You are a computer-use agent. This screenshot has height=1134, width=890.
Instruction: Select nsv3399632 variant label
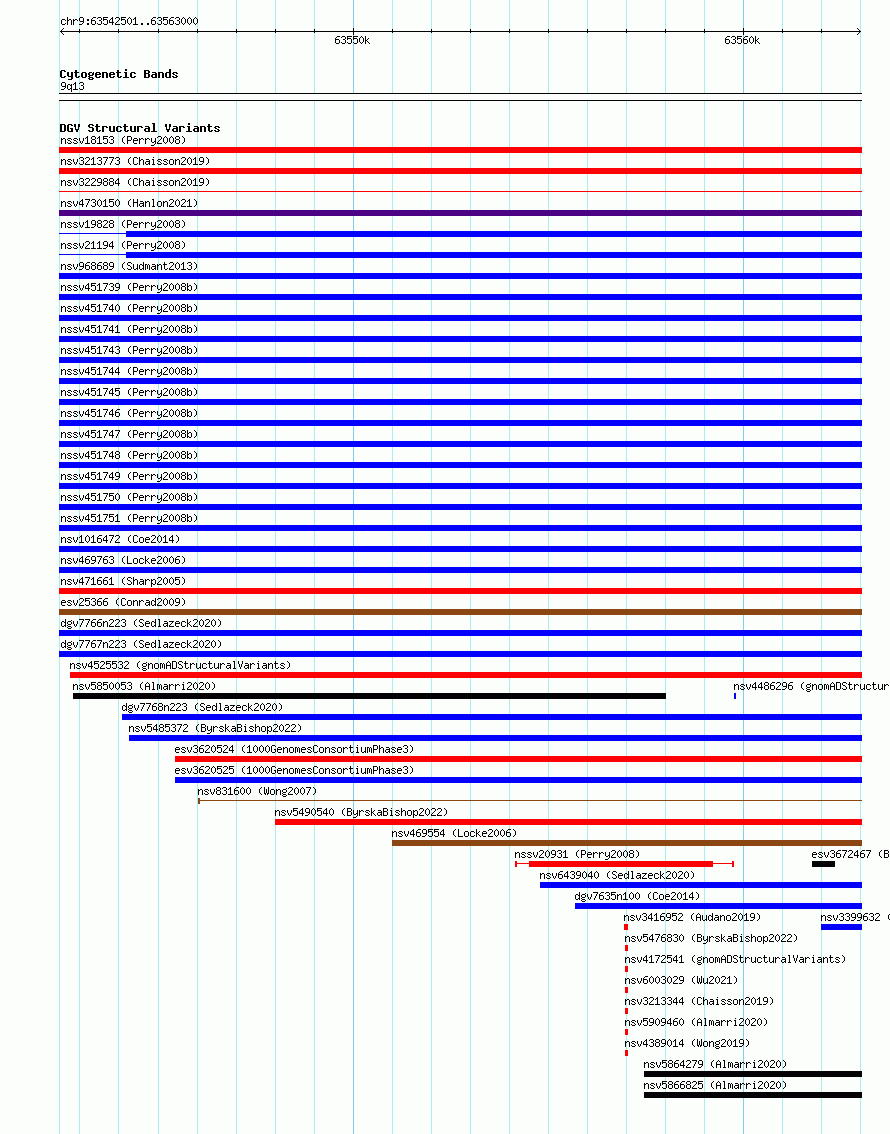point(855,916)
